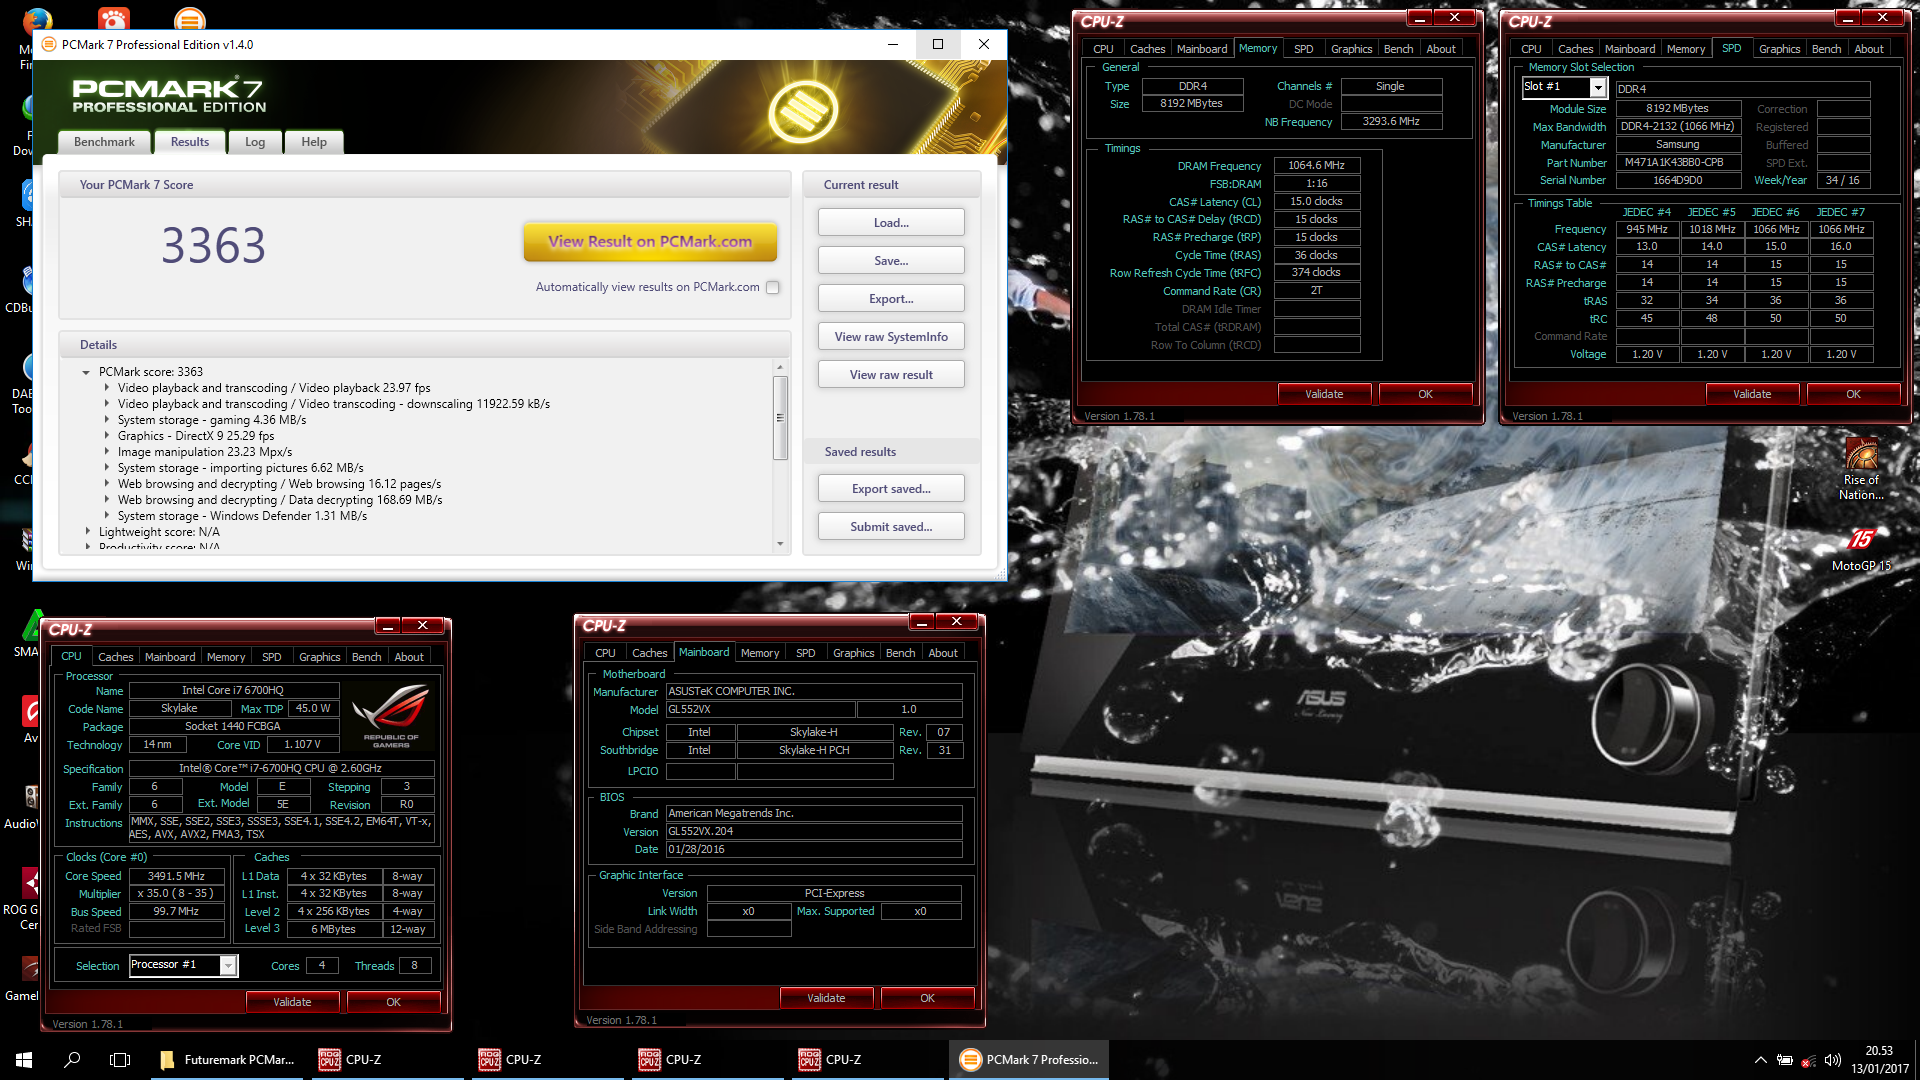Expand the Video playback 23.97 fps row
The image size is (1920, 1080).
point(106,388)
